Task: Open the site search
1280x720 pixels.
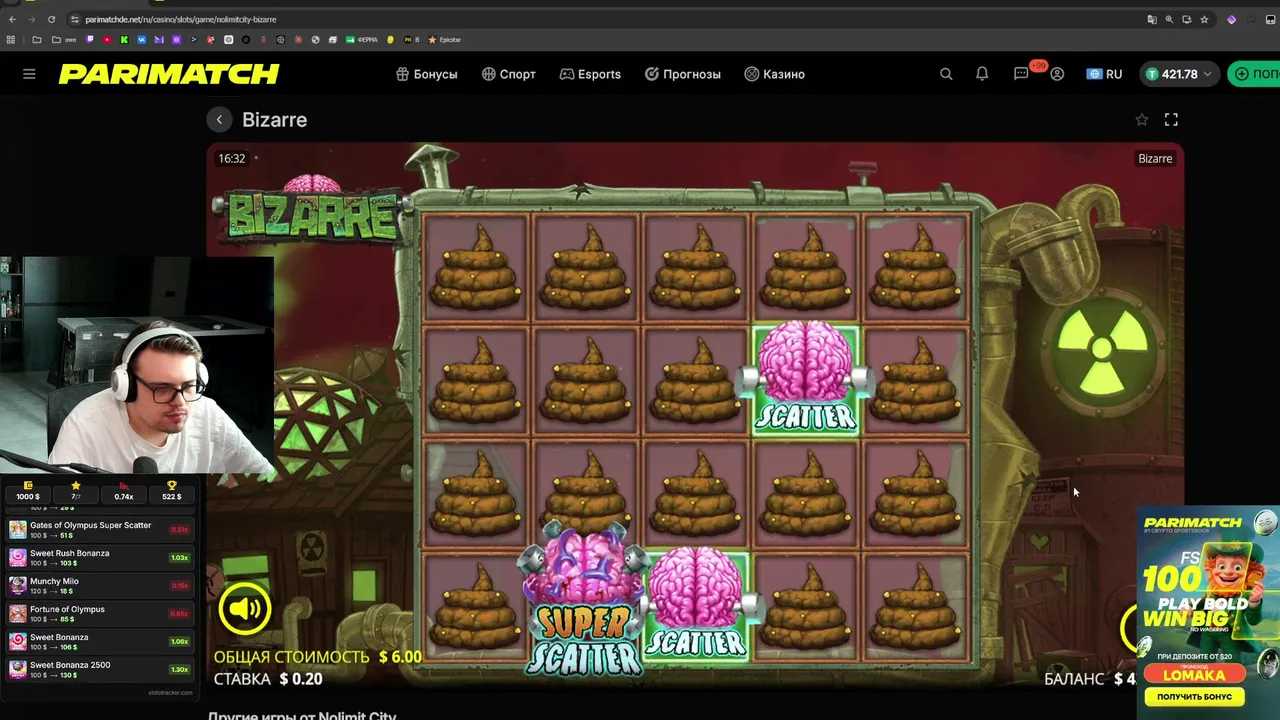Action: pyautogui.click(x=946, y=74)
